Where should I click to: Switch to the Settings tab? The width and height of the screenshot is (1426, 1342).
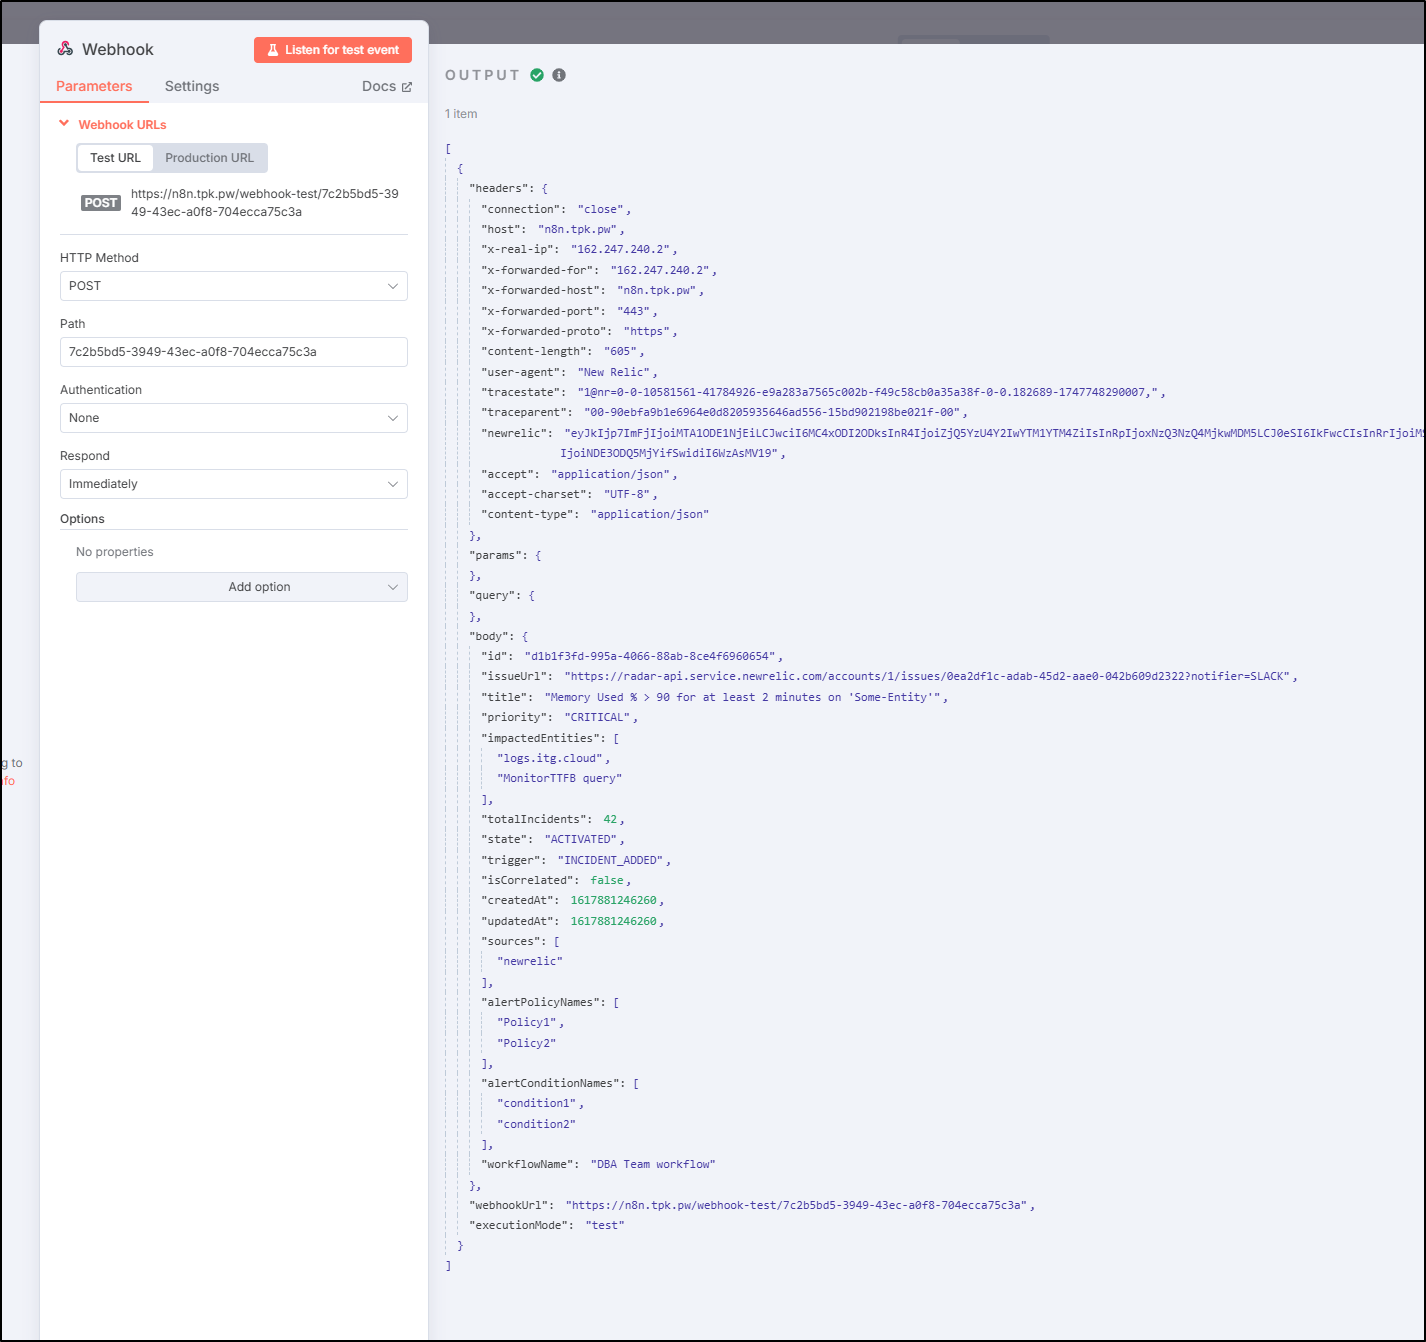click(192, 86)
